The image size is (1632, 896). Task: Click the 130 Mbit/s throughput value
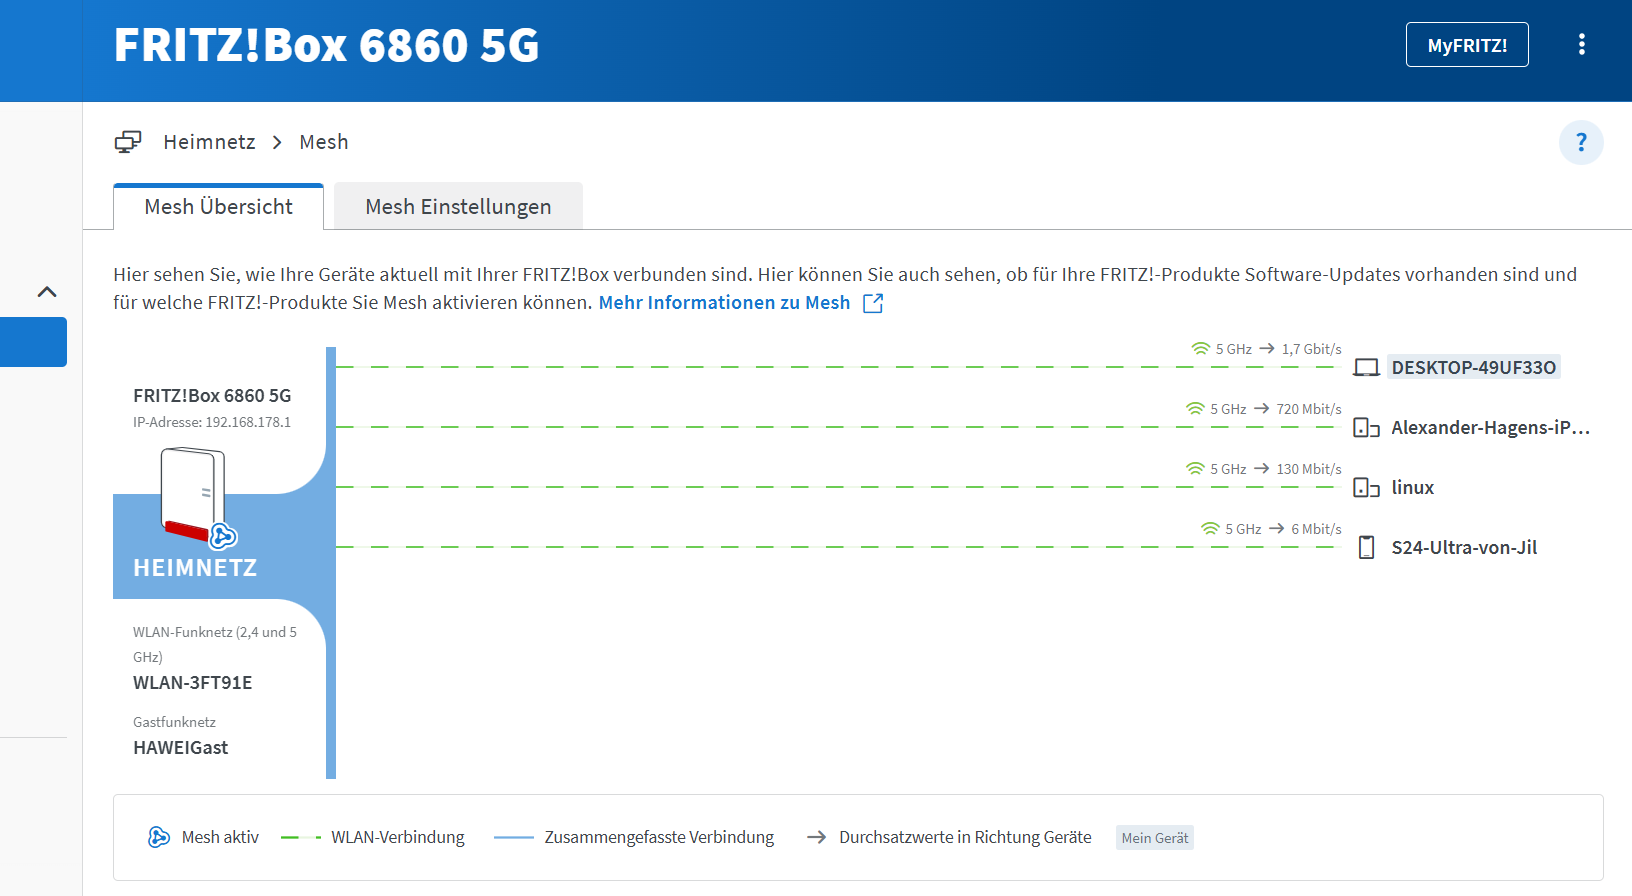coord(1309,469)
